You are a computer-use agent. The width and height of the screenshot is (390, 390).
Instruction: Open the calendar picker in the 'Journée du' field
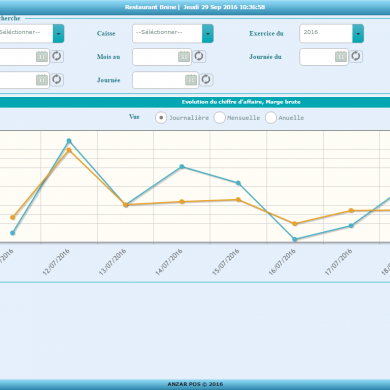(x=341, y=57)
